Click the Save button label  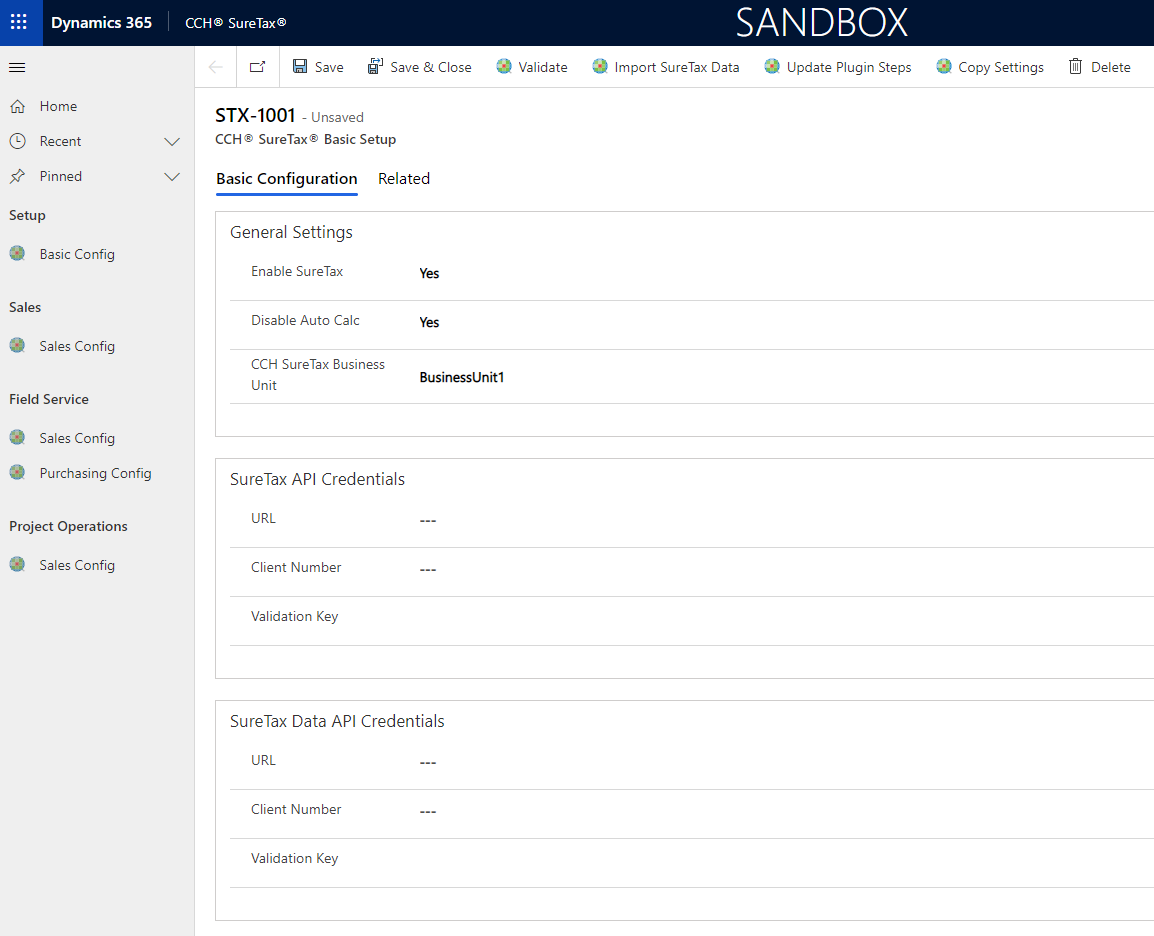329,68
